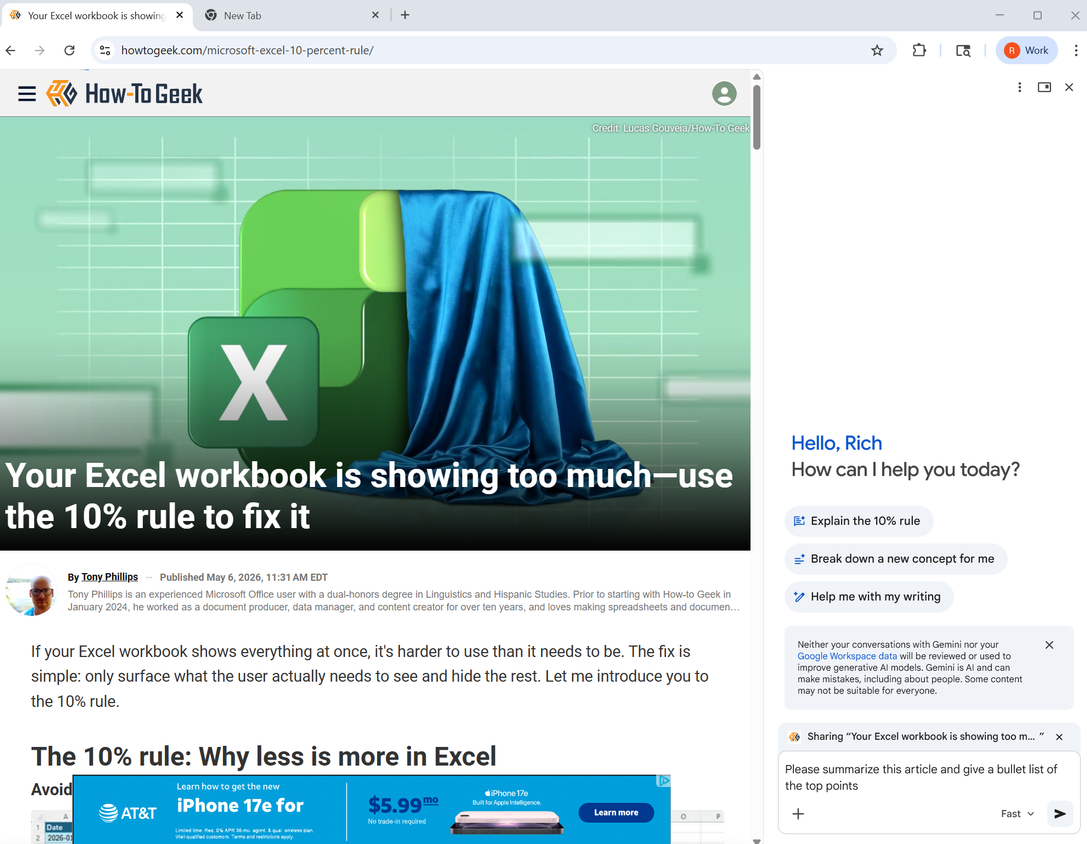Click the 'Hello, Rich' greeting text
The height and width of the screenshot is (844, 1087).
[836, 443]
